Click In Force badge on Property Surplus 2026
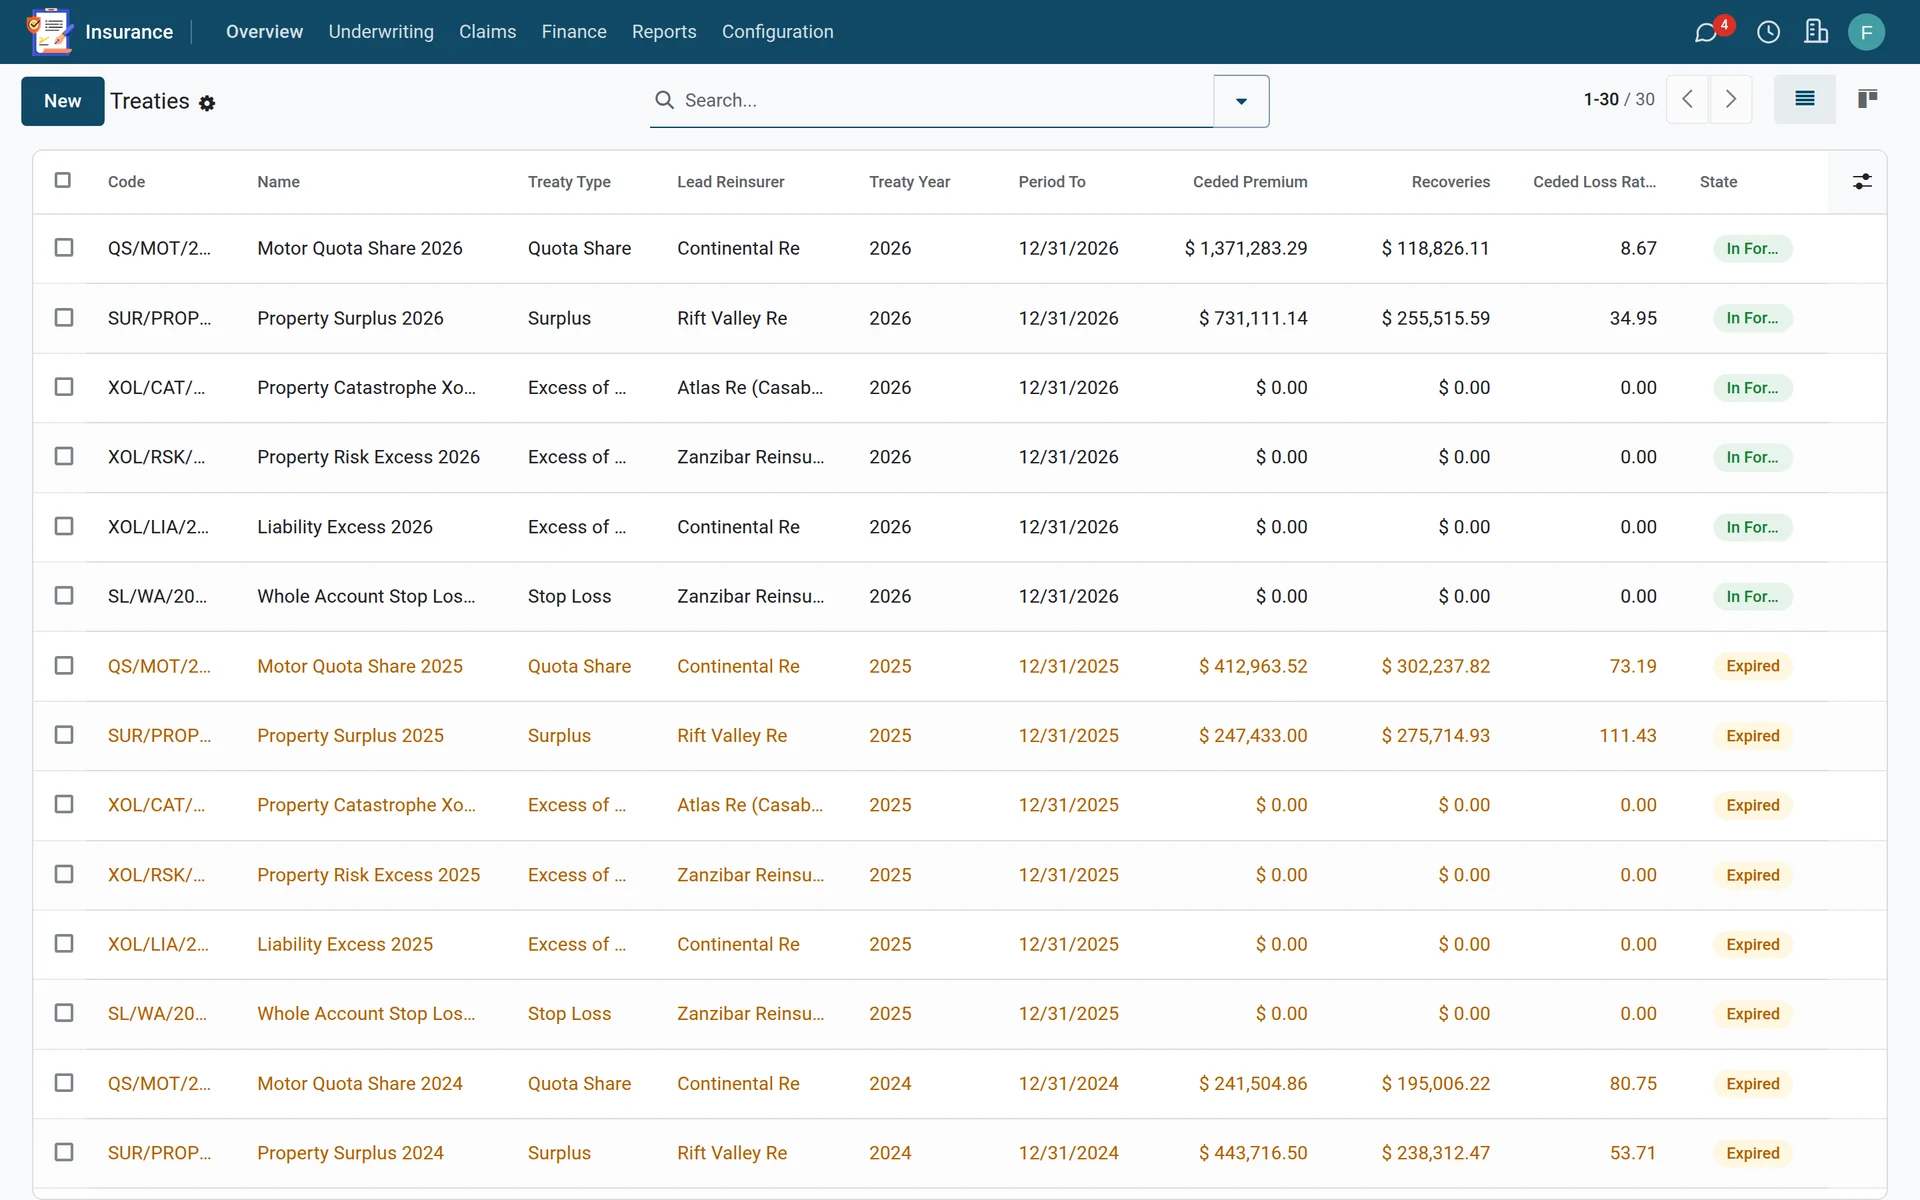This screenshot has width=1920, height=1200. tap(1752, 318)
